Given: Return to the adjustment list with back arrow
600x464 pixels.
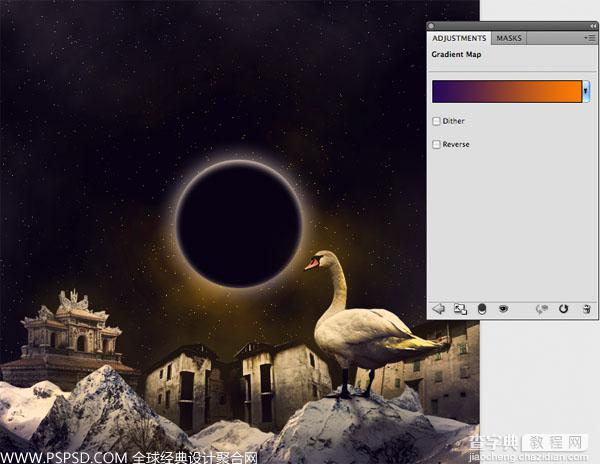Looking at the screenshot, I should [x=438, y=309].
